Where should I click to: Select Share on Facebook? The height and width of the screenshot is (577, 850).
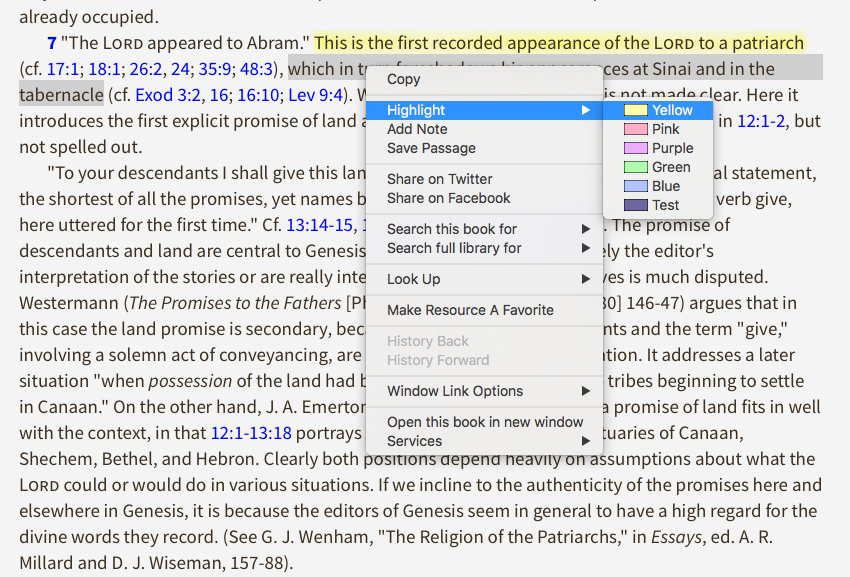(x=484, y=198)
